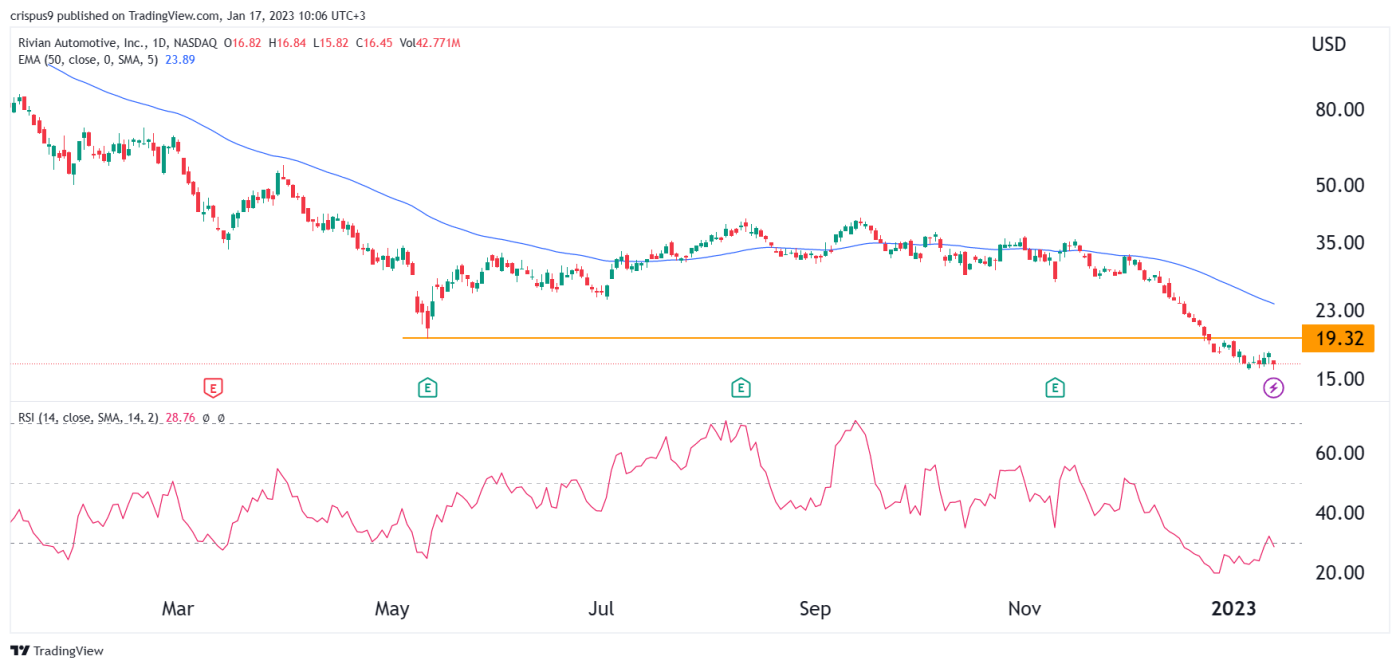Click the volume readout Vol42.771M
The image size is (1400, 668).
[431, 43]
